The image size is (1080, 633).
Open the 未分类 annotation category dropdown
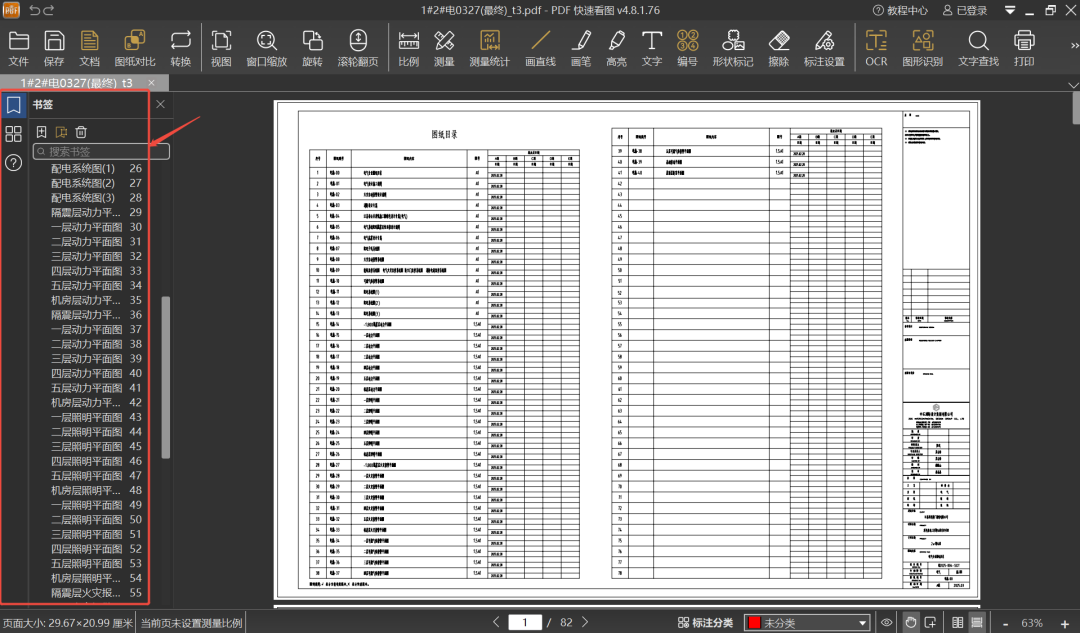[807, 622]
